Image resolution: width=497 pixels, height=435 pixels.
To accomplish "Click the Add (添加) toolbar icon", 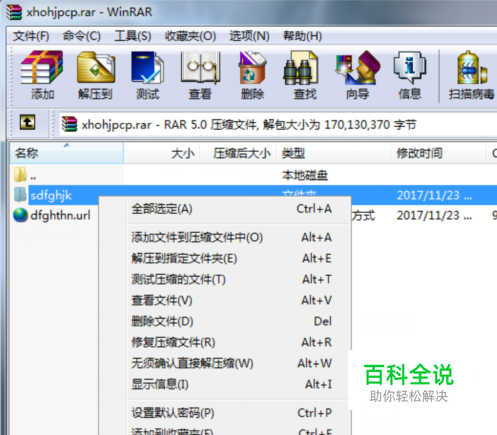I will (42, 75).
